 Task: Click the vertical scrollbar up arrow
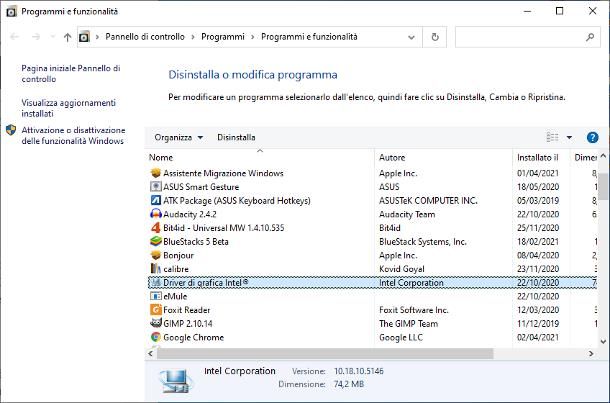603,156
